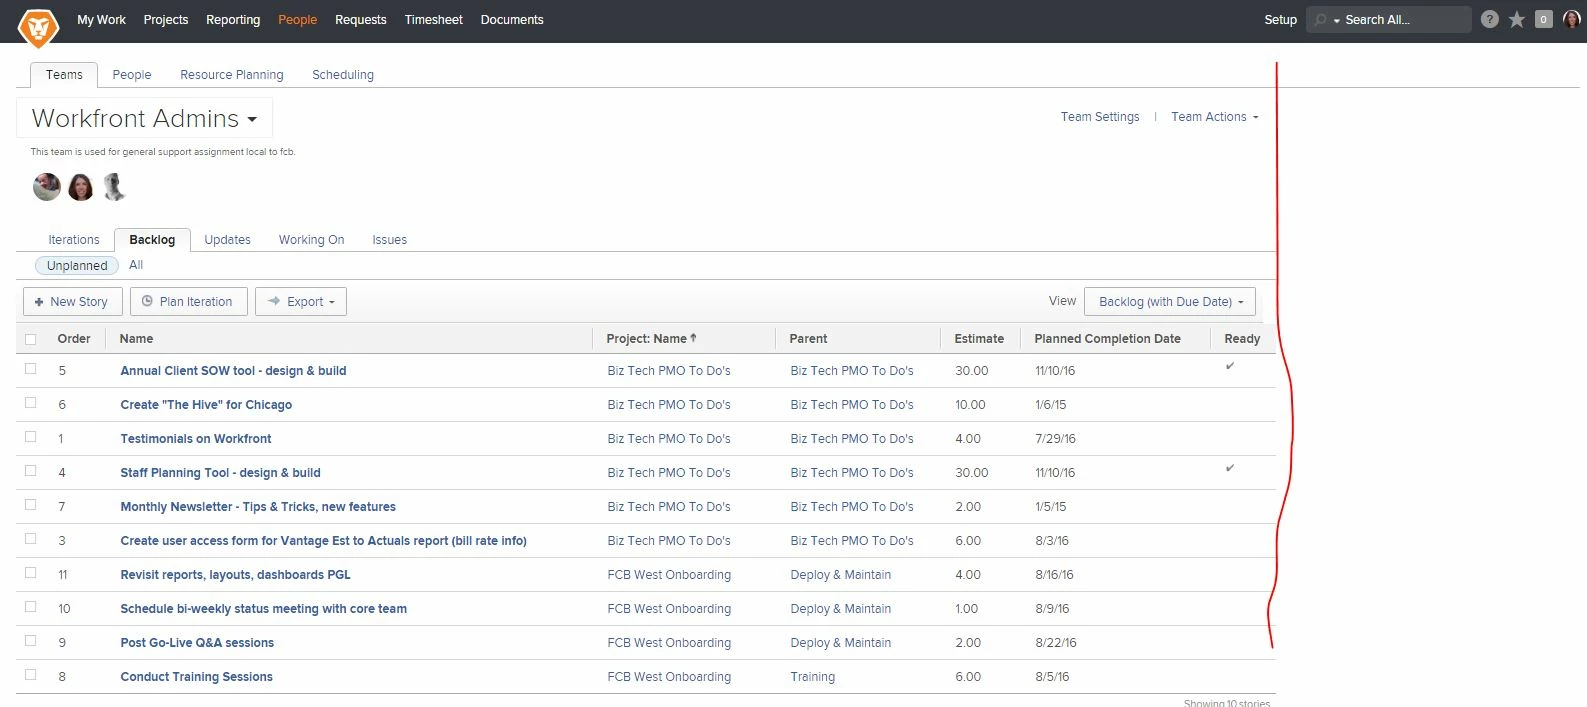The image size is (1587, 707).
Task: Open the Team Actions dropdown
Action: pos(1215,117)
